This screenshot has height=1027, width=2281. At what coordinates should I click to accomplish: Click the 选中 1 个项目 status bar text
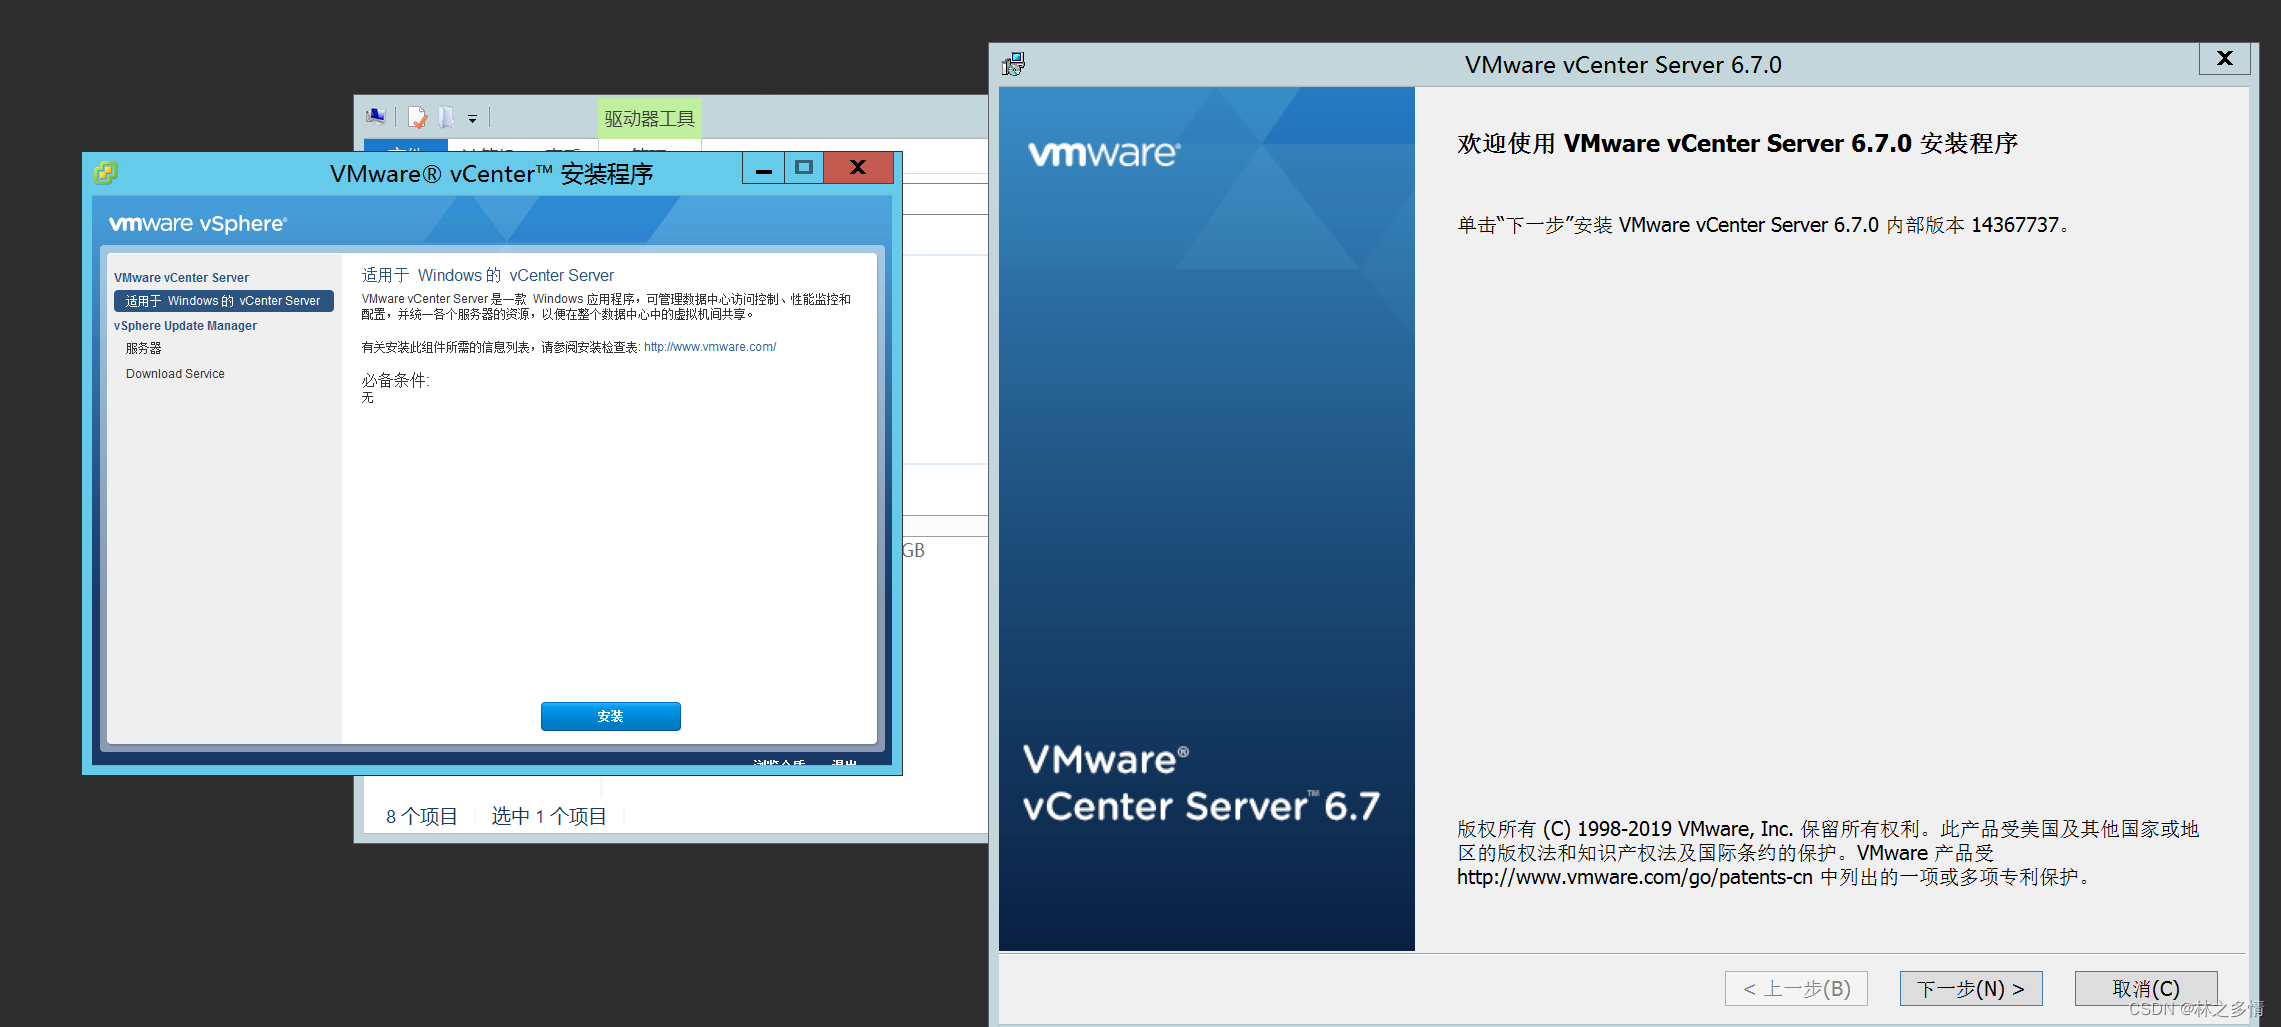pos(548,816)
